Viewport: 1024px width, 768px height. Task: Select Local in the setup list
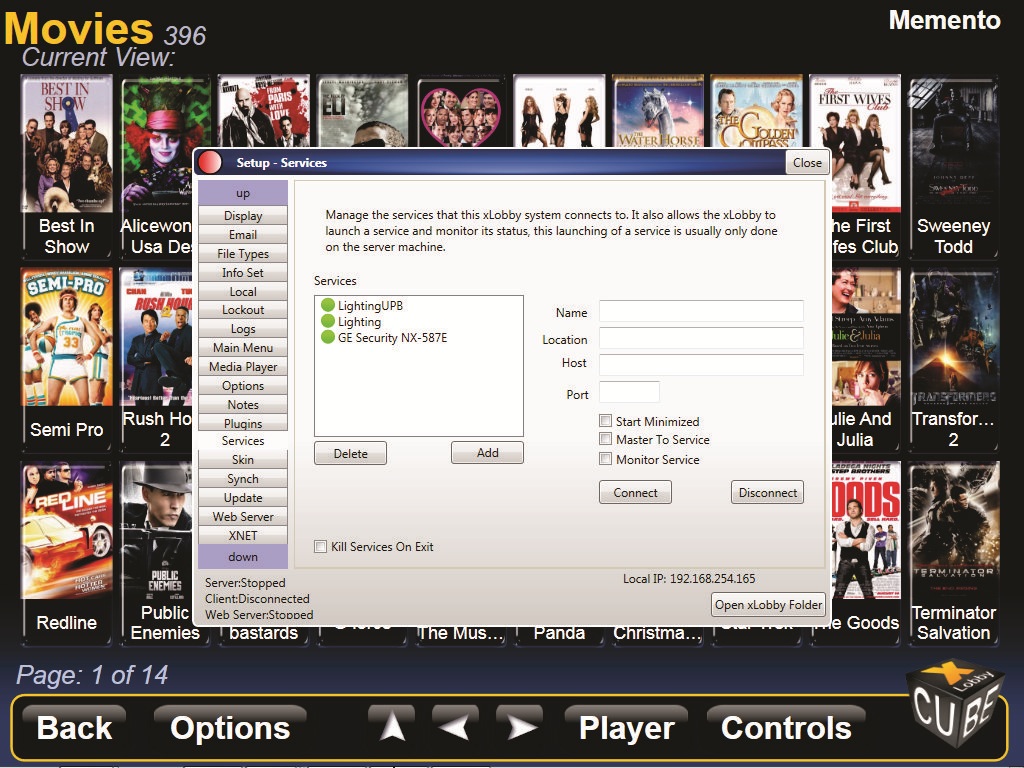(x=243, y=291)
